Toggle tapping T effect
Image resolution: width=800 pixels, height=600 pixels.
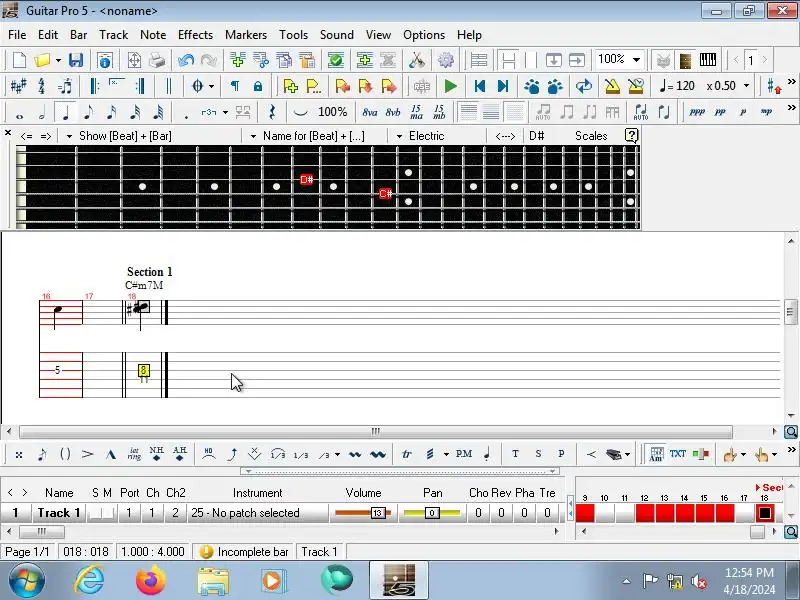pos(515,454)
